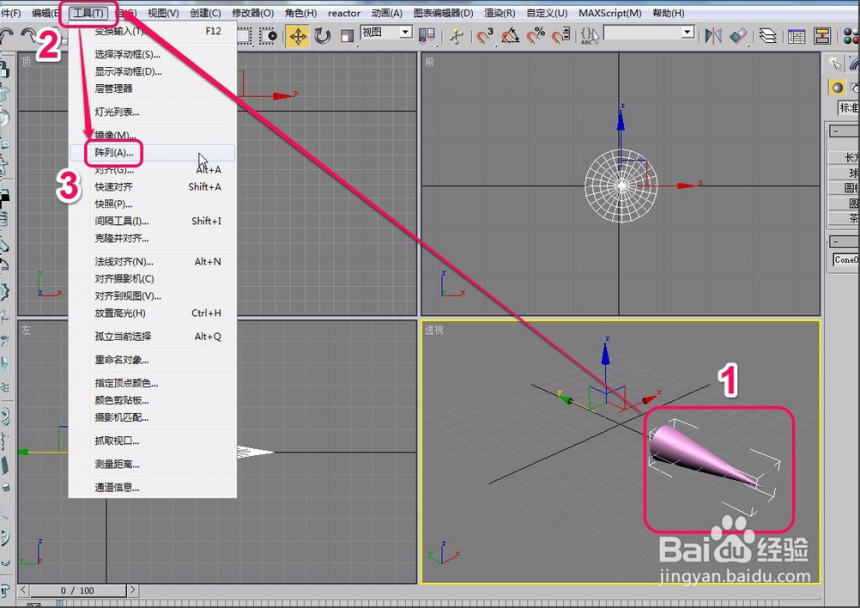This screenshot has width=860, height=608.
Task: Open the 角色(H) menu
Action: click(301, 13)
